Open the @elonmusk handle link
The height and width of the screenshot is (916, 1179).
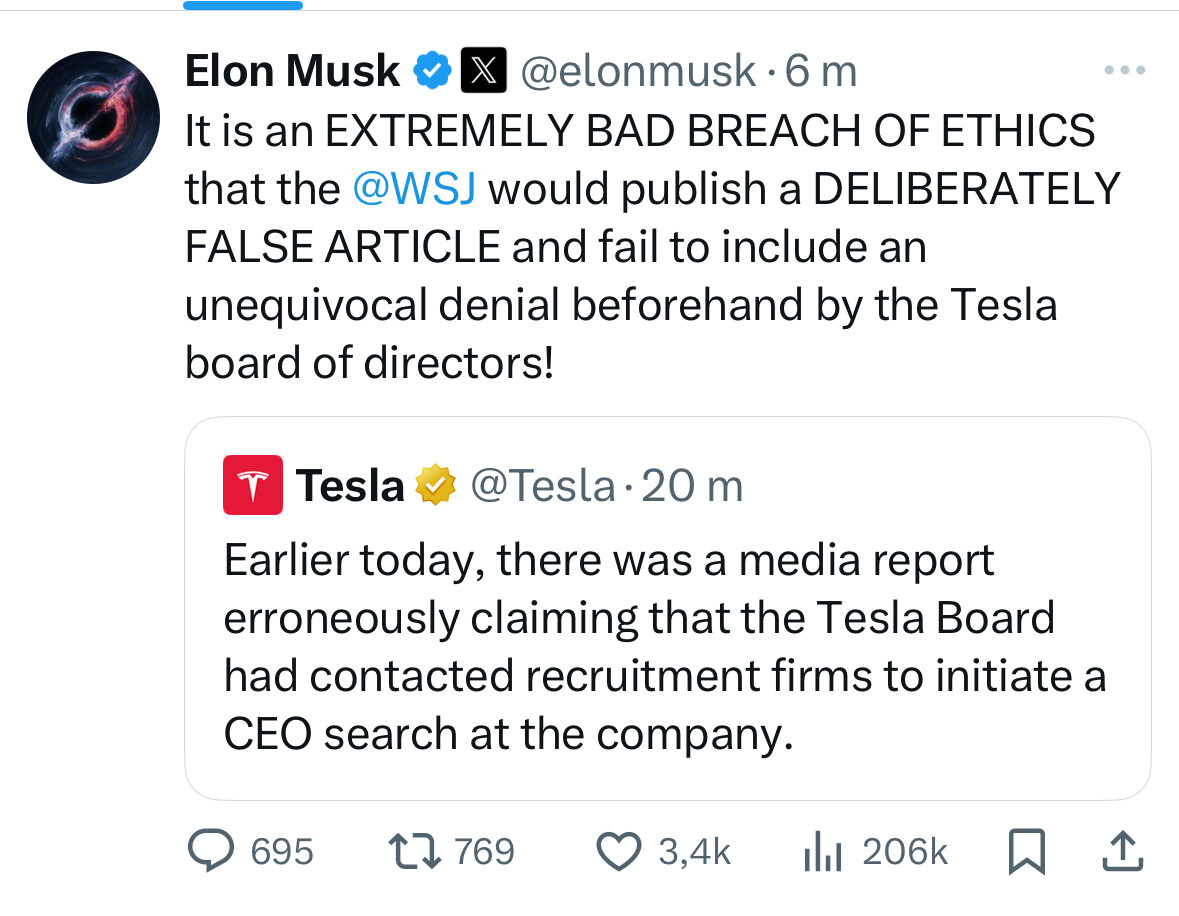[638, 71]
